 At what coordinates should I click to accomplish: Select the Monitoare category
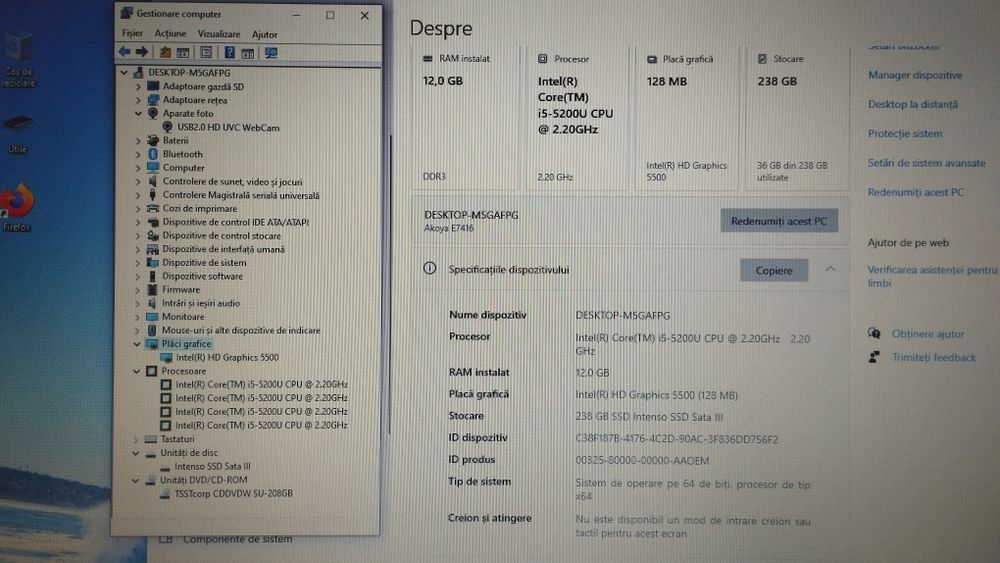click(183, 317)
